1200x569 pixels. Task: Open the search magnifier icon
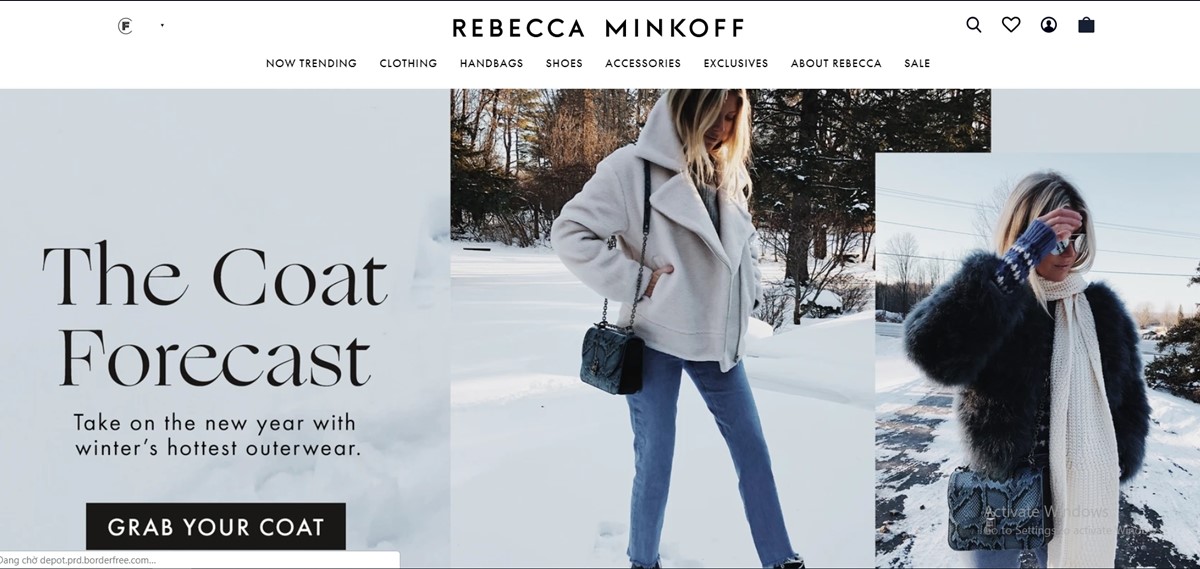973,25
